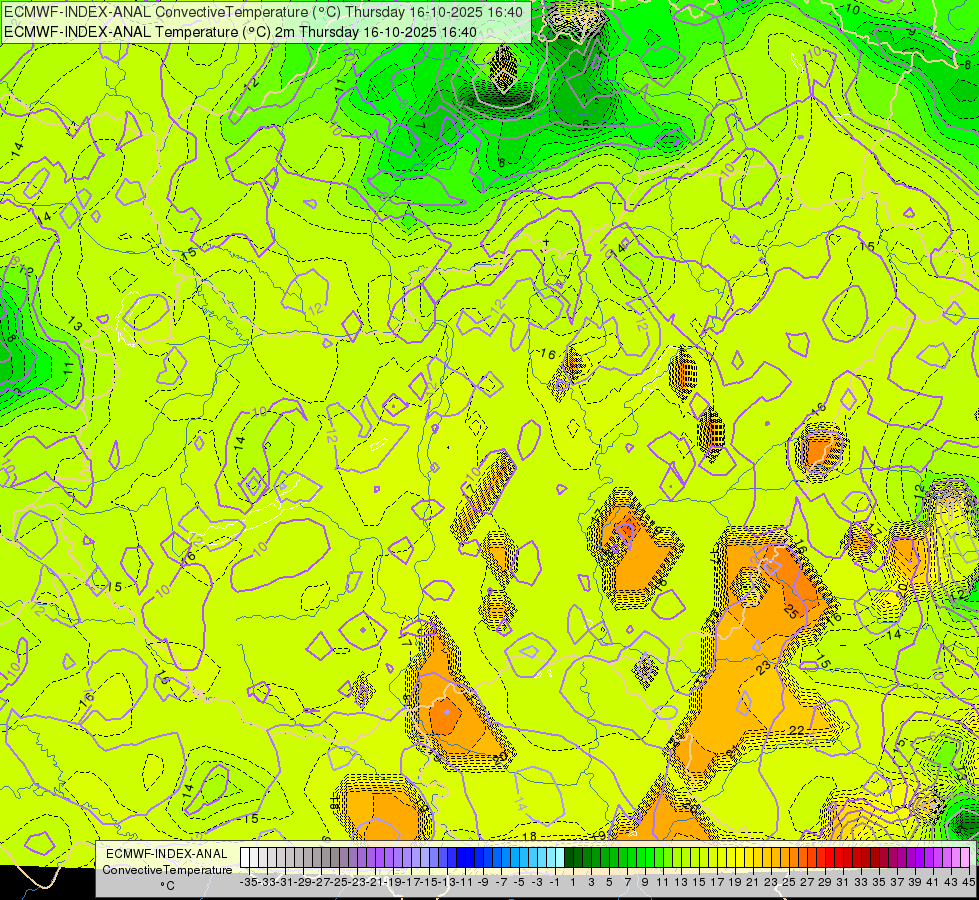Click the 13 contour label on the map
979x900 pixels.
75,324
